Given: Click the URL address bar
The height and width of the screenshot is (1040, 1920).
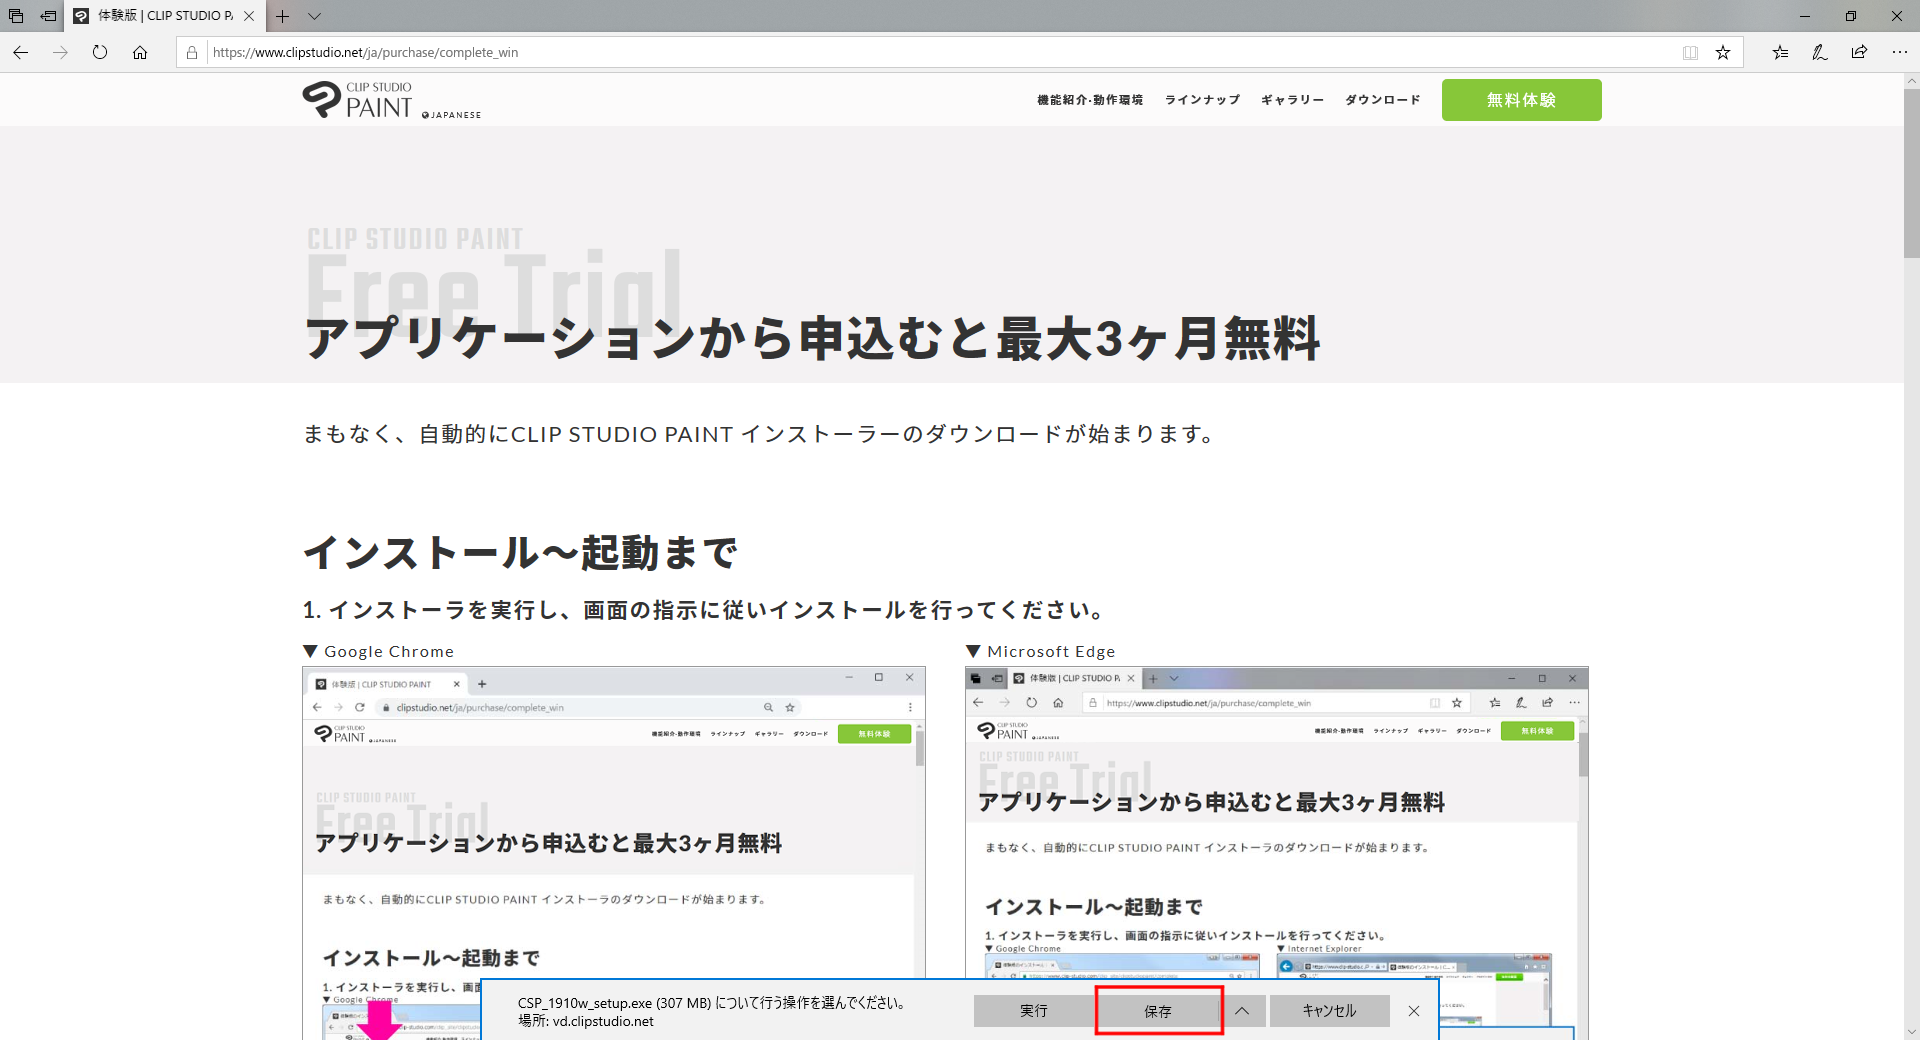Looking at the screenshot, I should pyautogui.click(x=900, y=53).
